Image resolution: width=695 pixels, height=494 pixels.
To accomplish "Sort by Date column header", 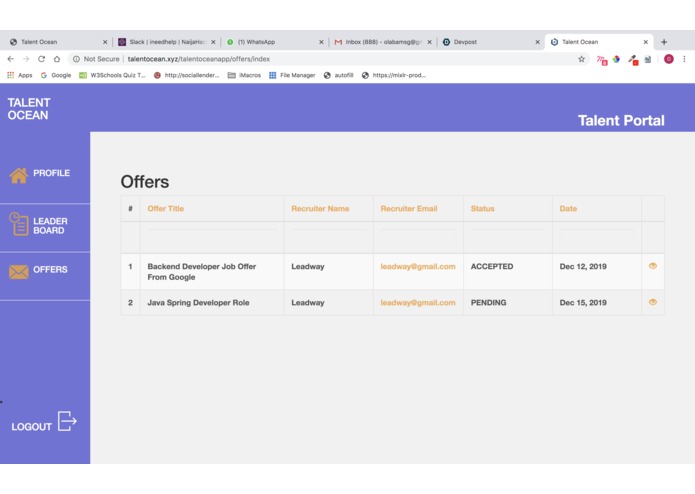I will tap(568, 209).
